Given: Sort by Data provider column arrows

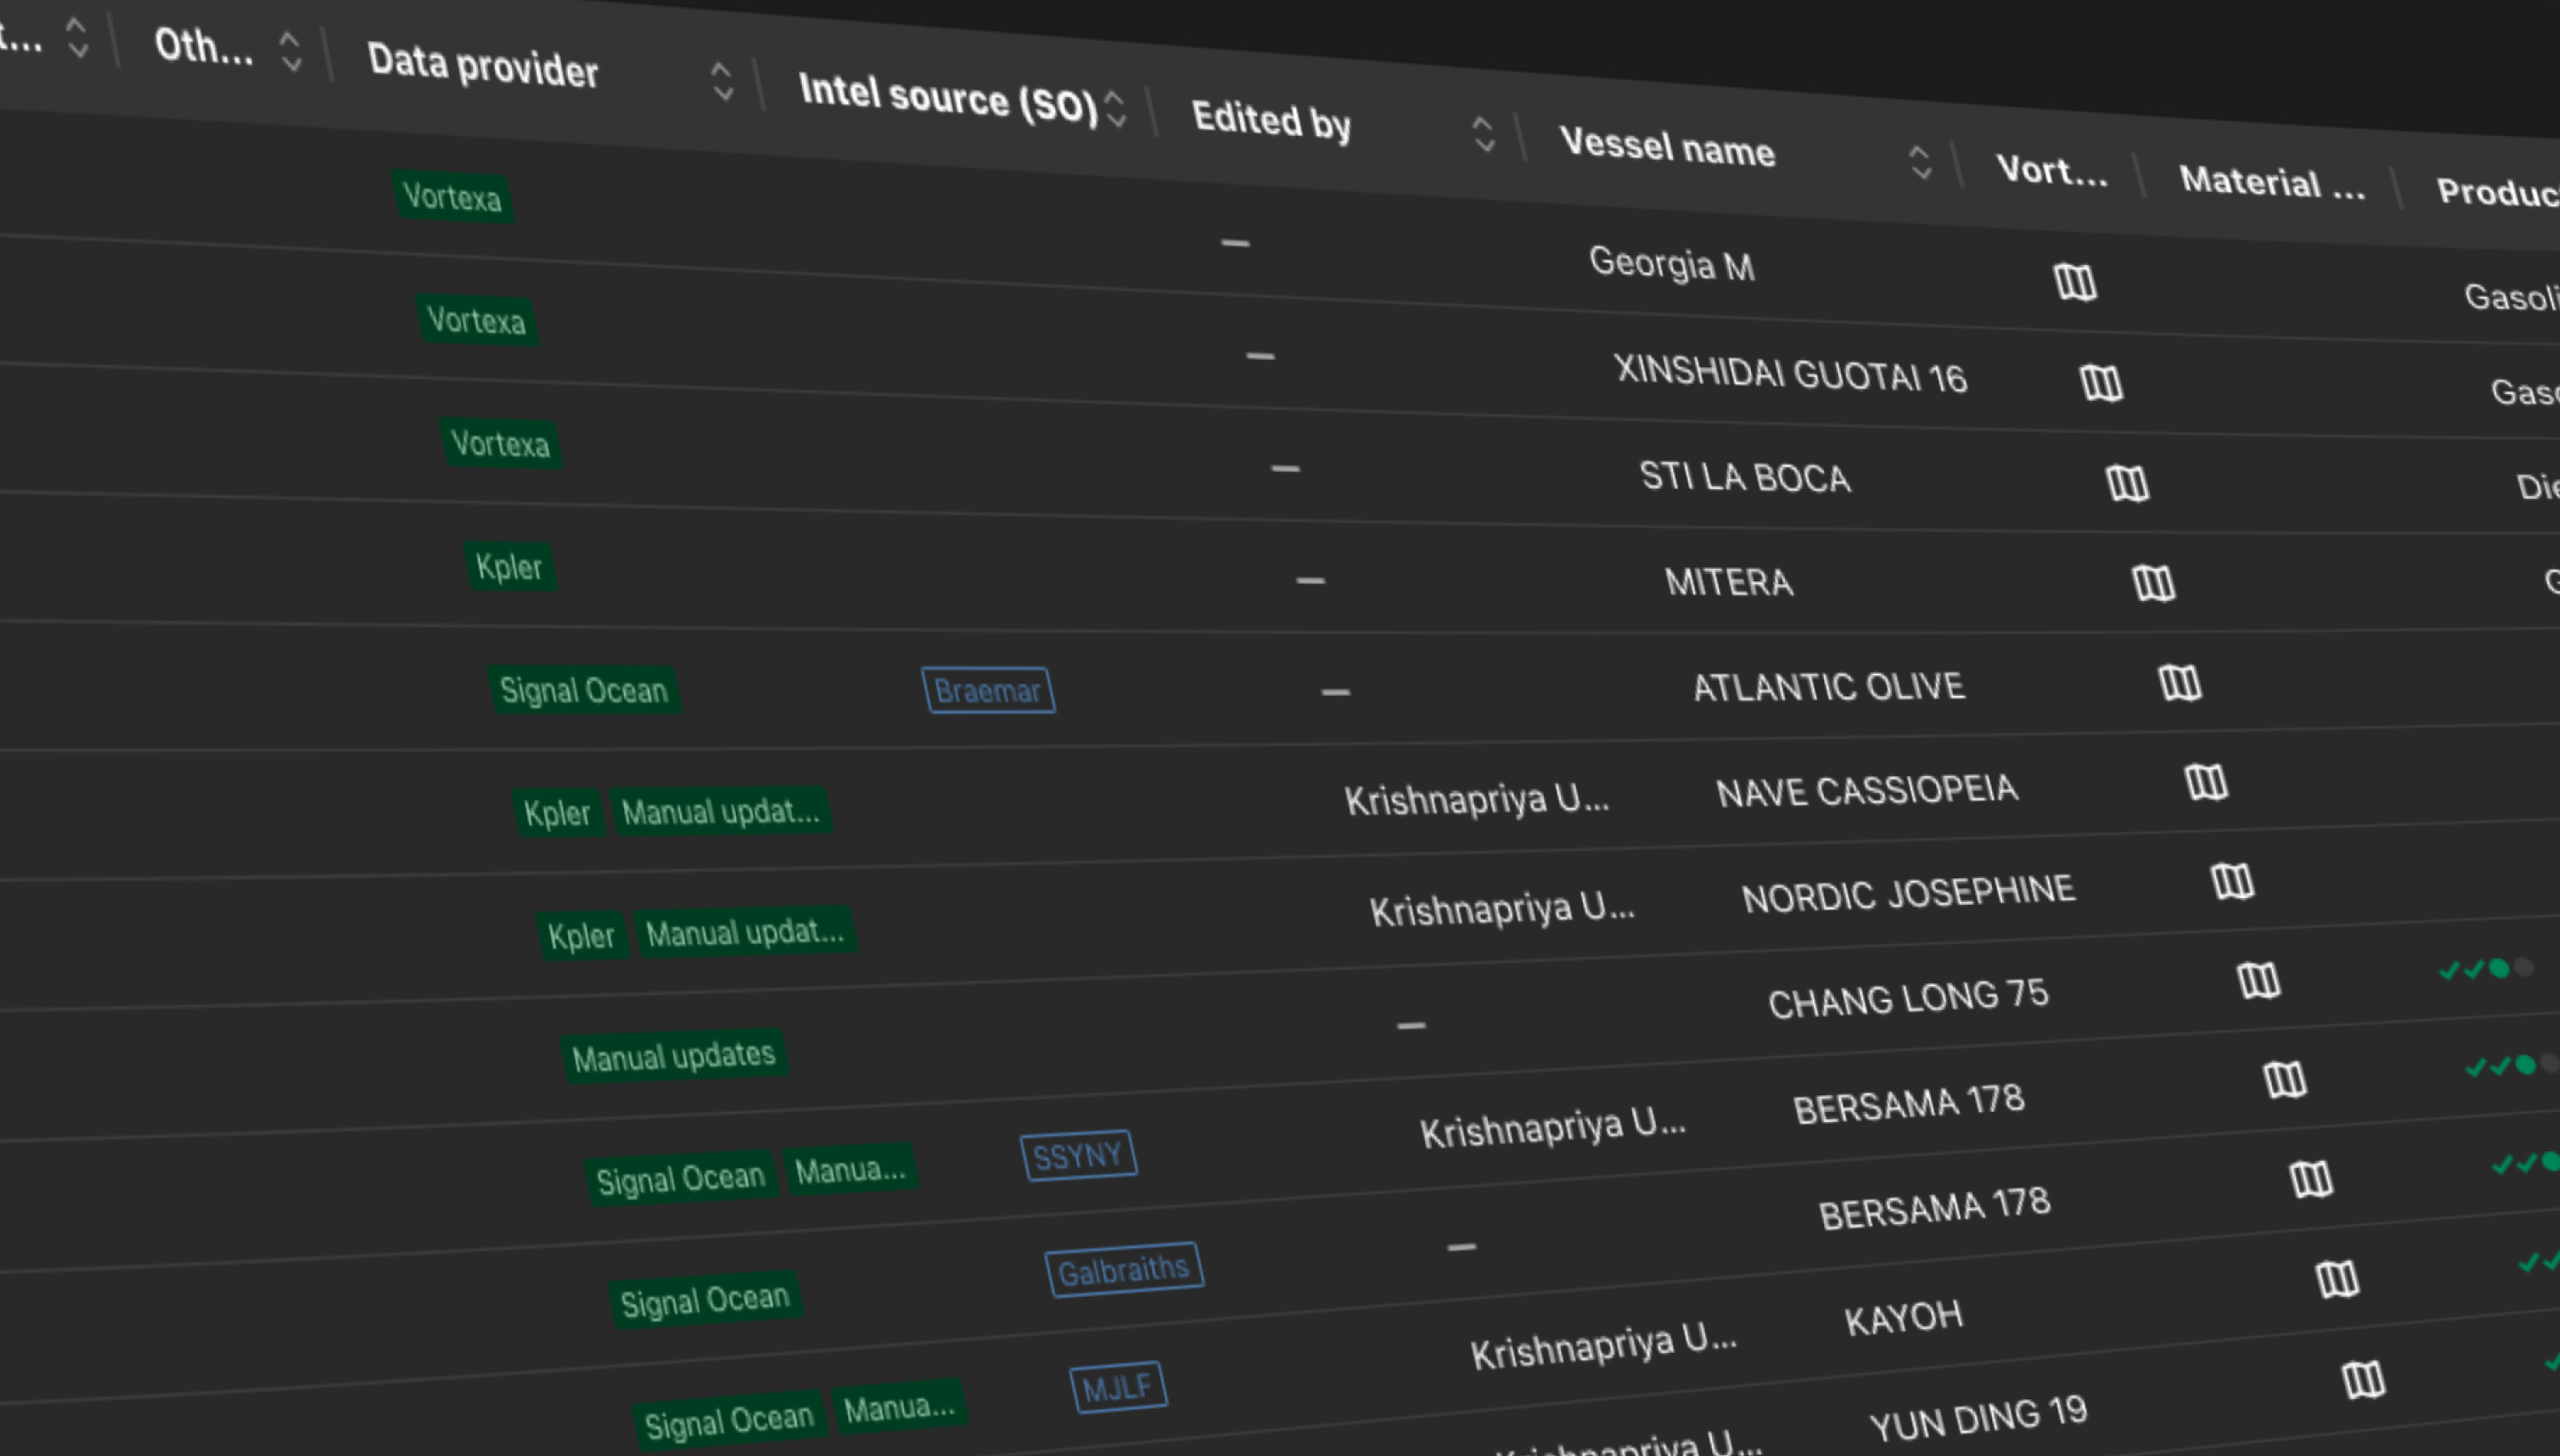Looking at the screenshot, I should tap(722, 82).
